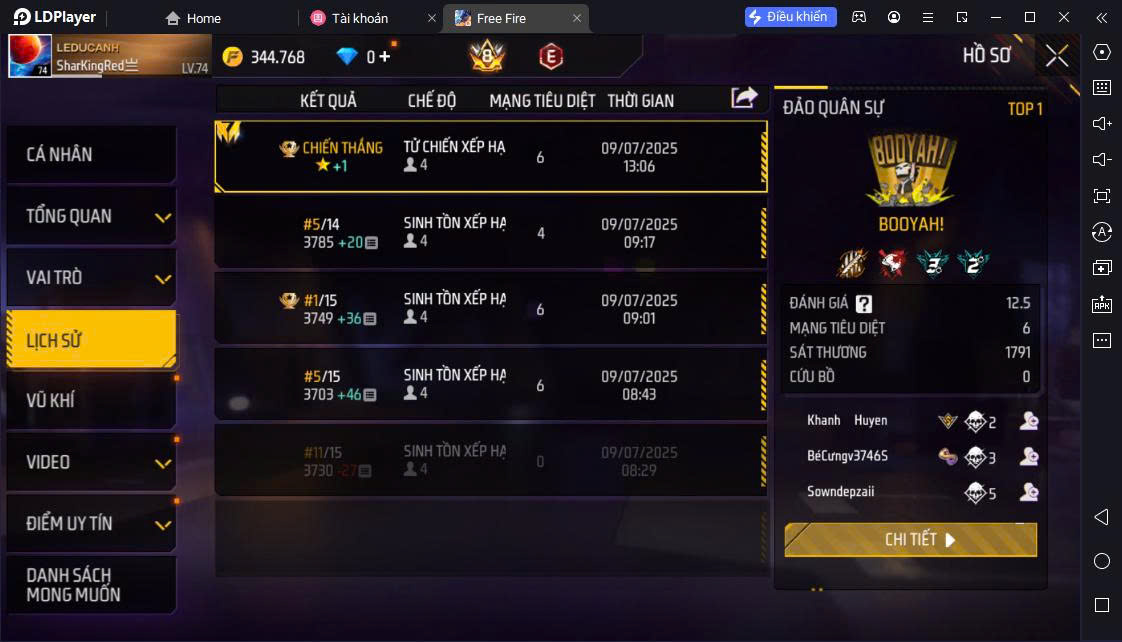Click the Điều khiển control button
The height and width of the screenshot is (642, 1122).
coord(790,17)
